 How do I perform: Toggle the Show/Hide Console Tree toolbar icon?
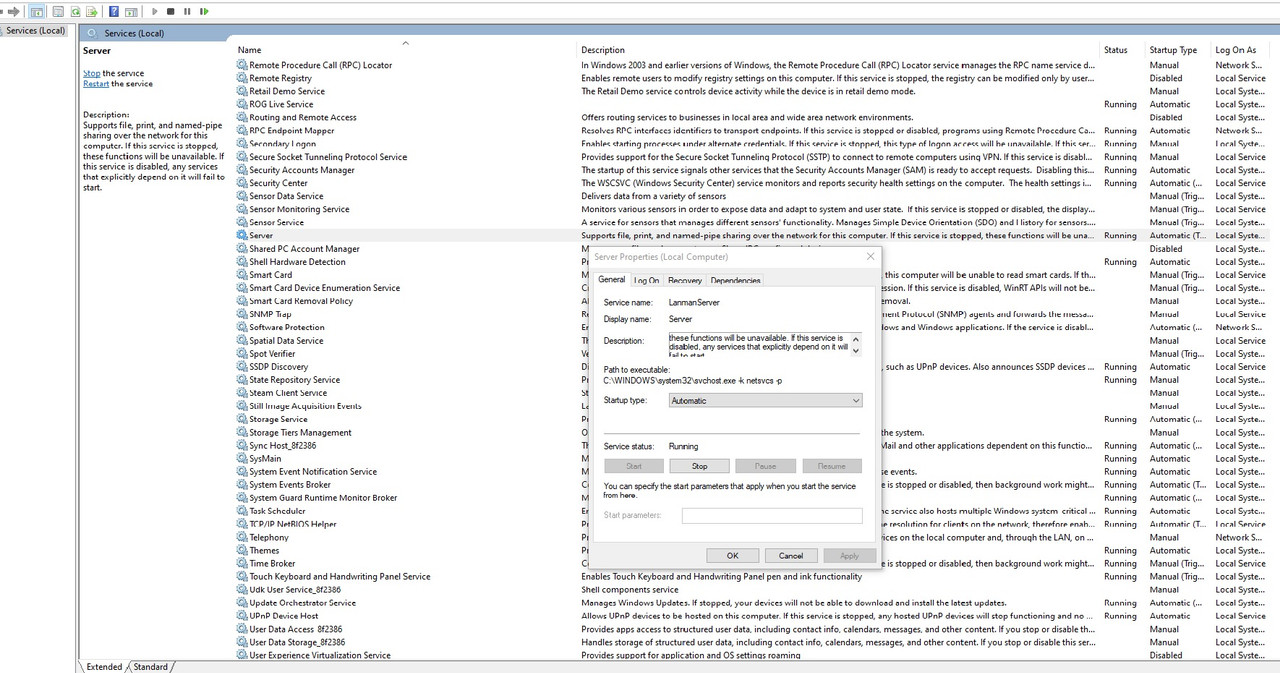click(x=37, y=11)
